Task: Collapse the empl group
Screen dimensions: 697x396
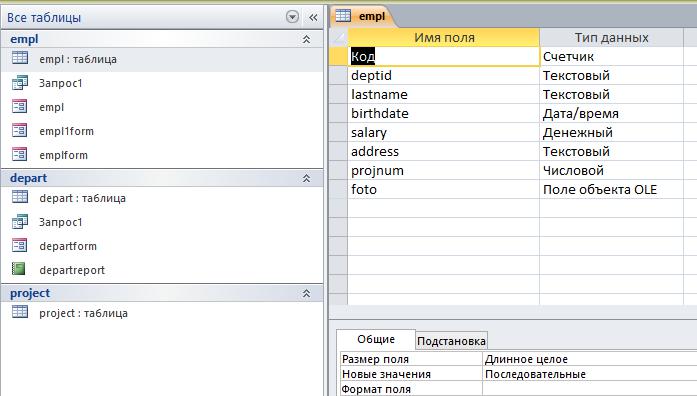Action: [x=306, y=39]
